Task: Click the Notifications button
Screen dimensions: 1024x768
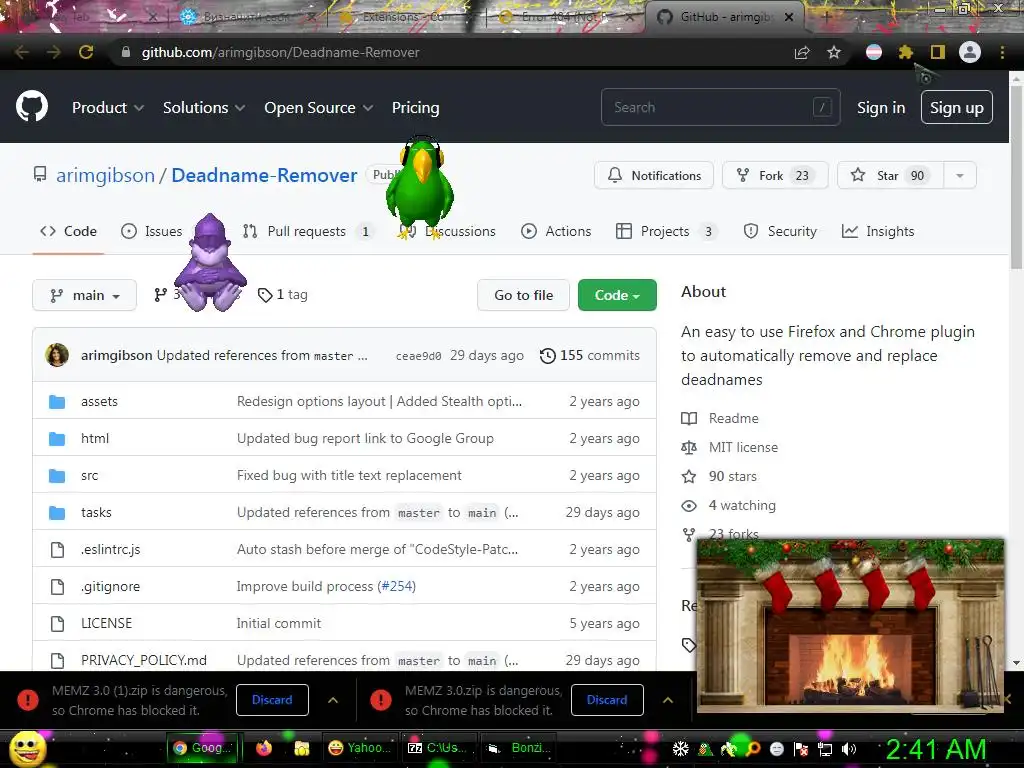Action: click(654, 176)
